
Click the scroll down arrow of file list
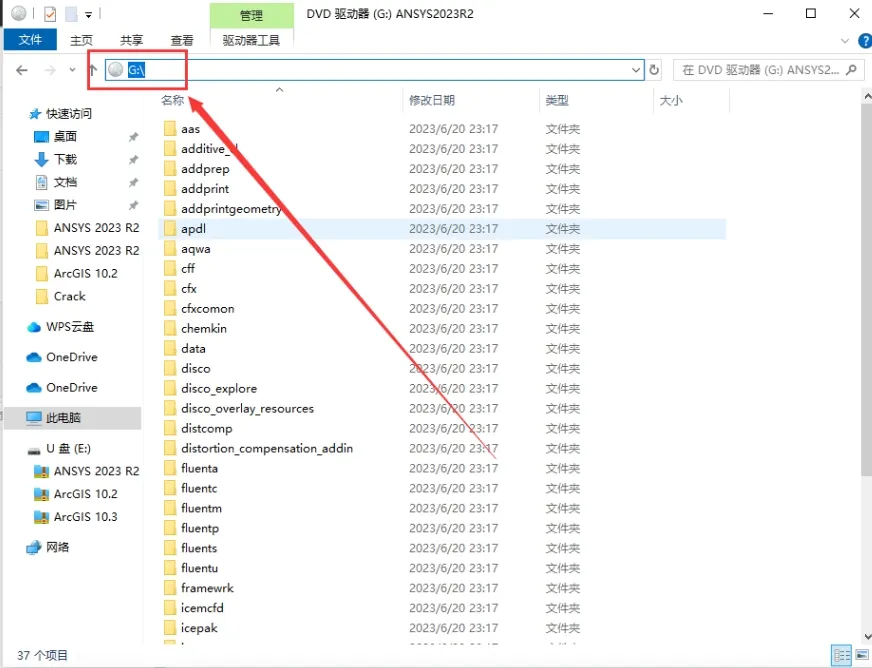pyautogui.click(x=868, y=637)
